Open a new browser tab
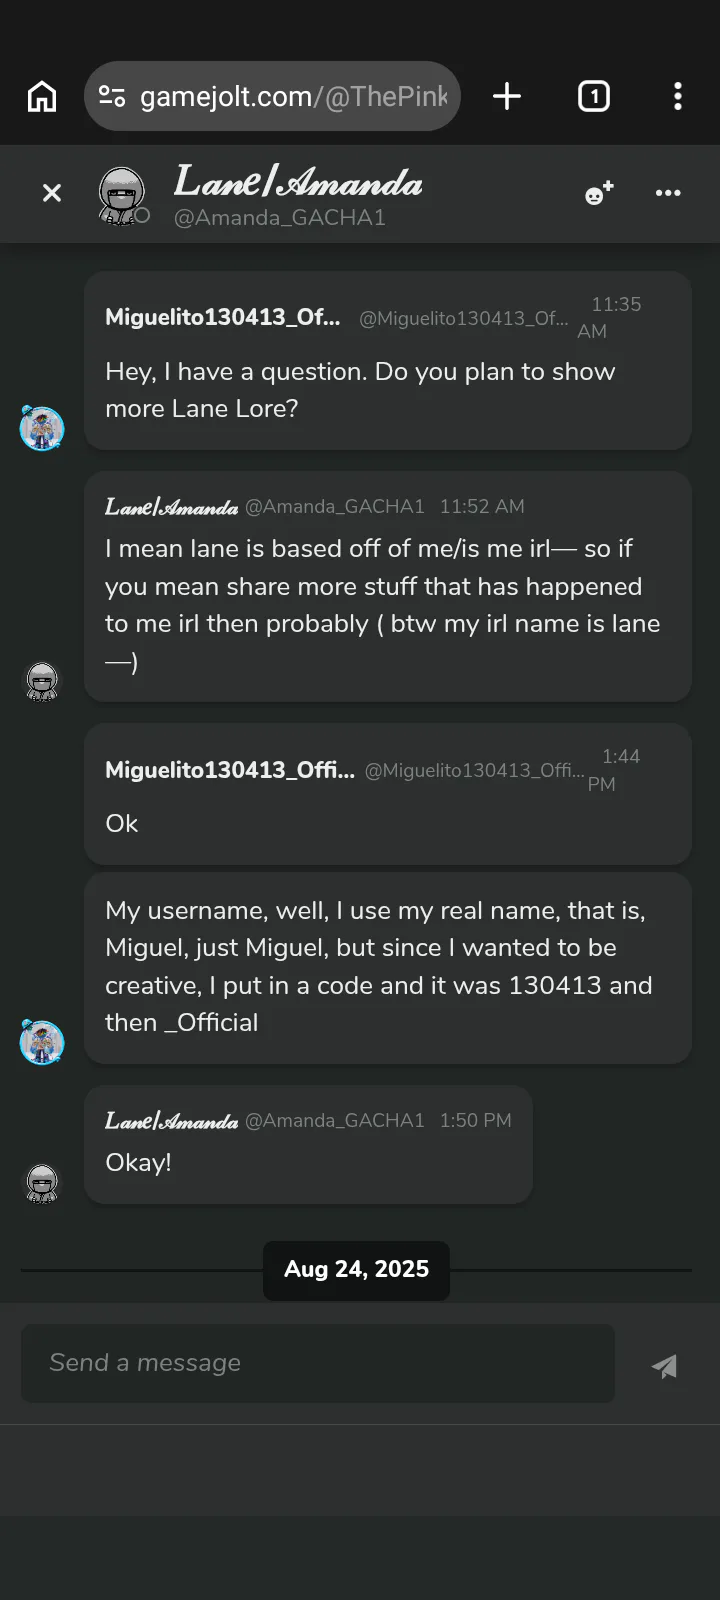The height and width of the screenshot is (1600, 720). tap(507, 97)
